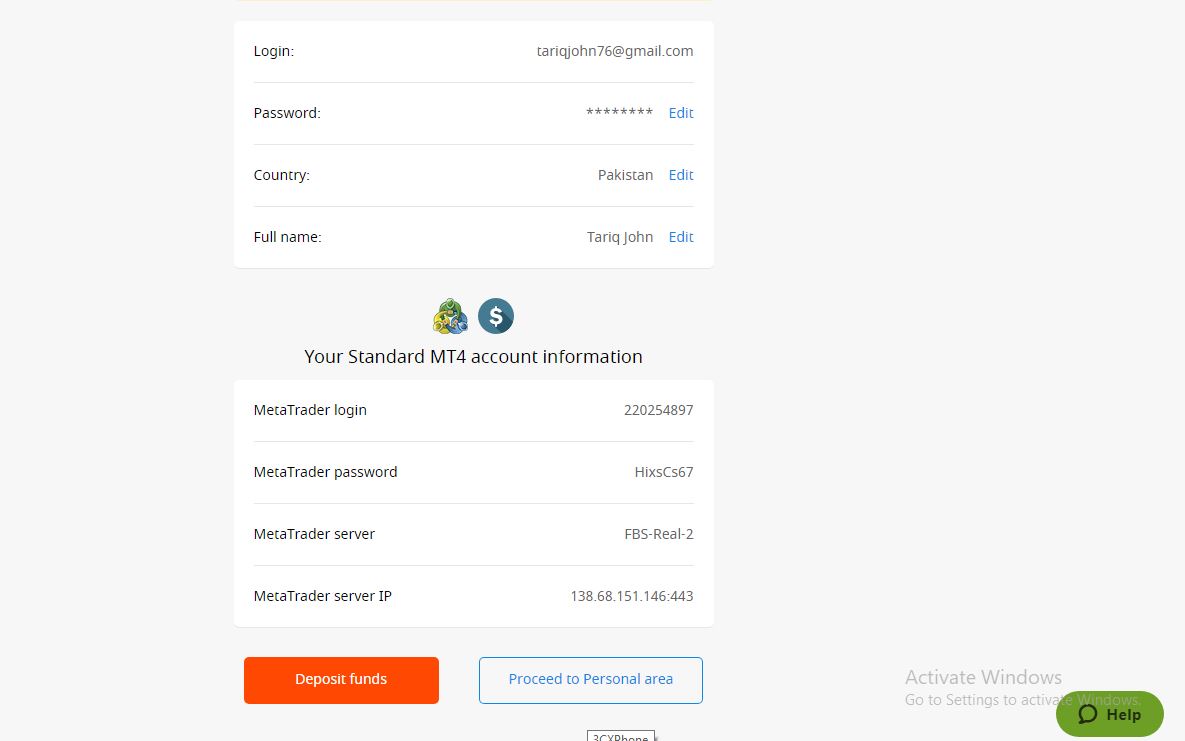1185x741 pixels.
Task: Open Proceed to Personal area
Action: point(590,680)
